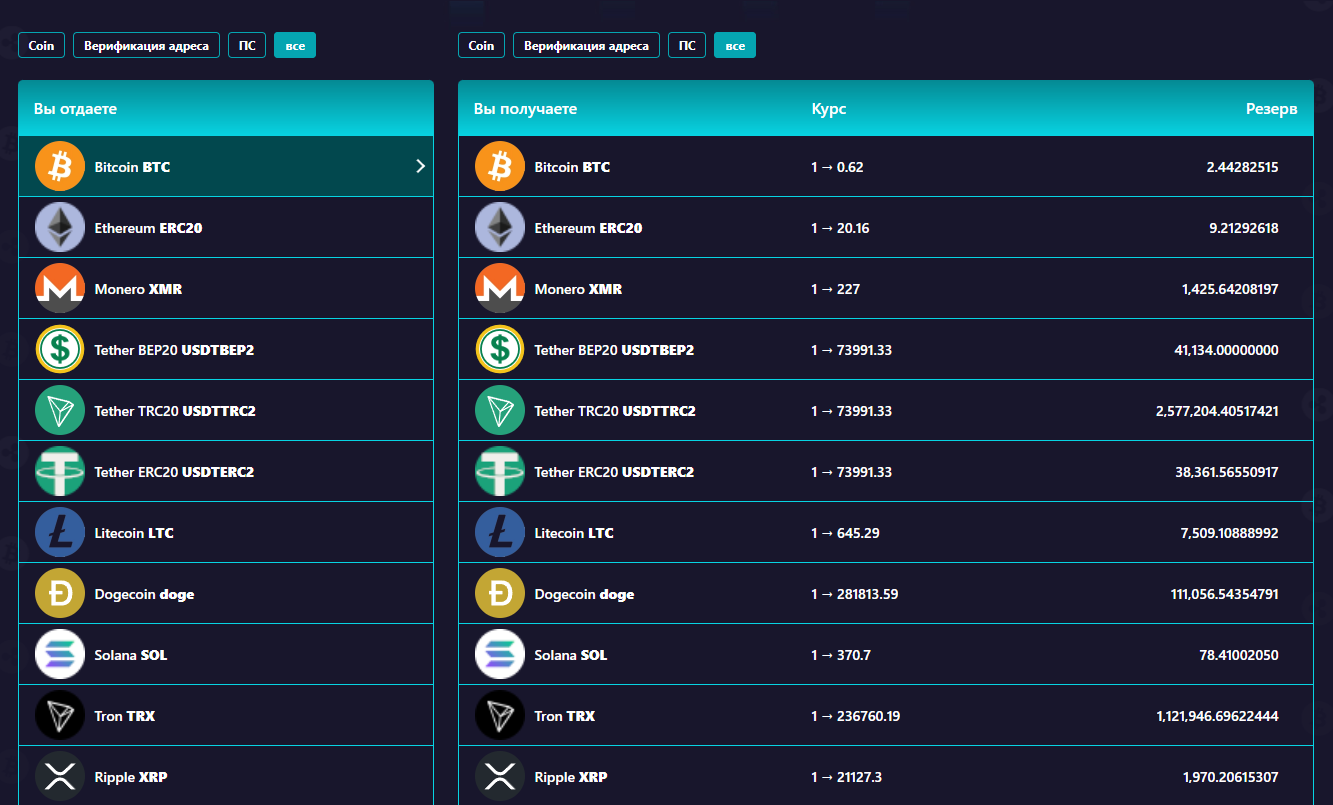Image resolution: width=1333 pixels, height=805 pixels.
Task: Click the Solana icon in receive list
Action: tap(499, 655)
